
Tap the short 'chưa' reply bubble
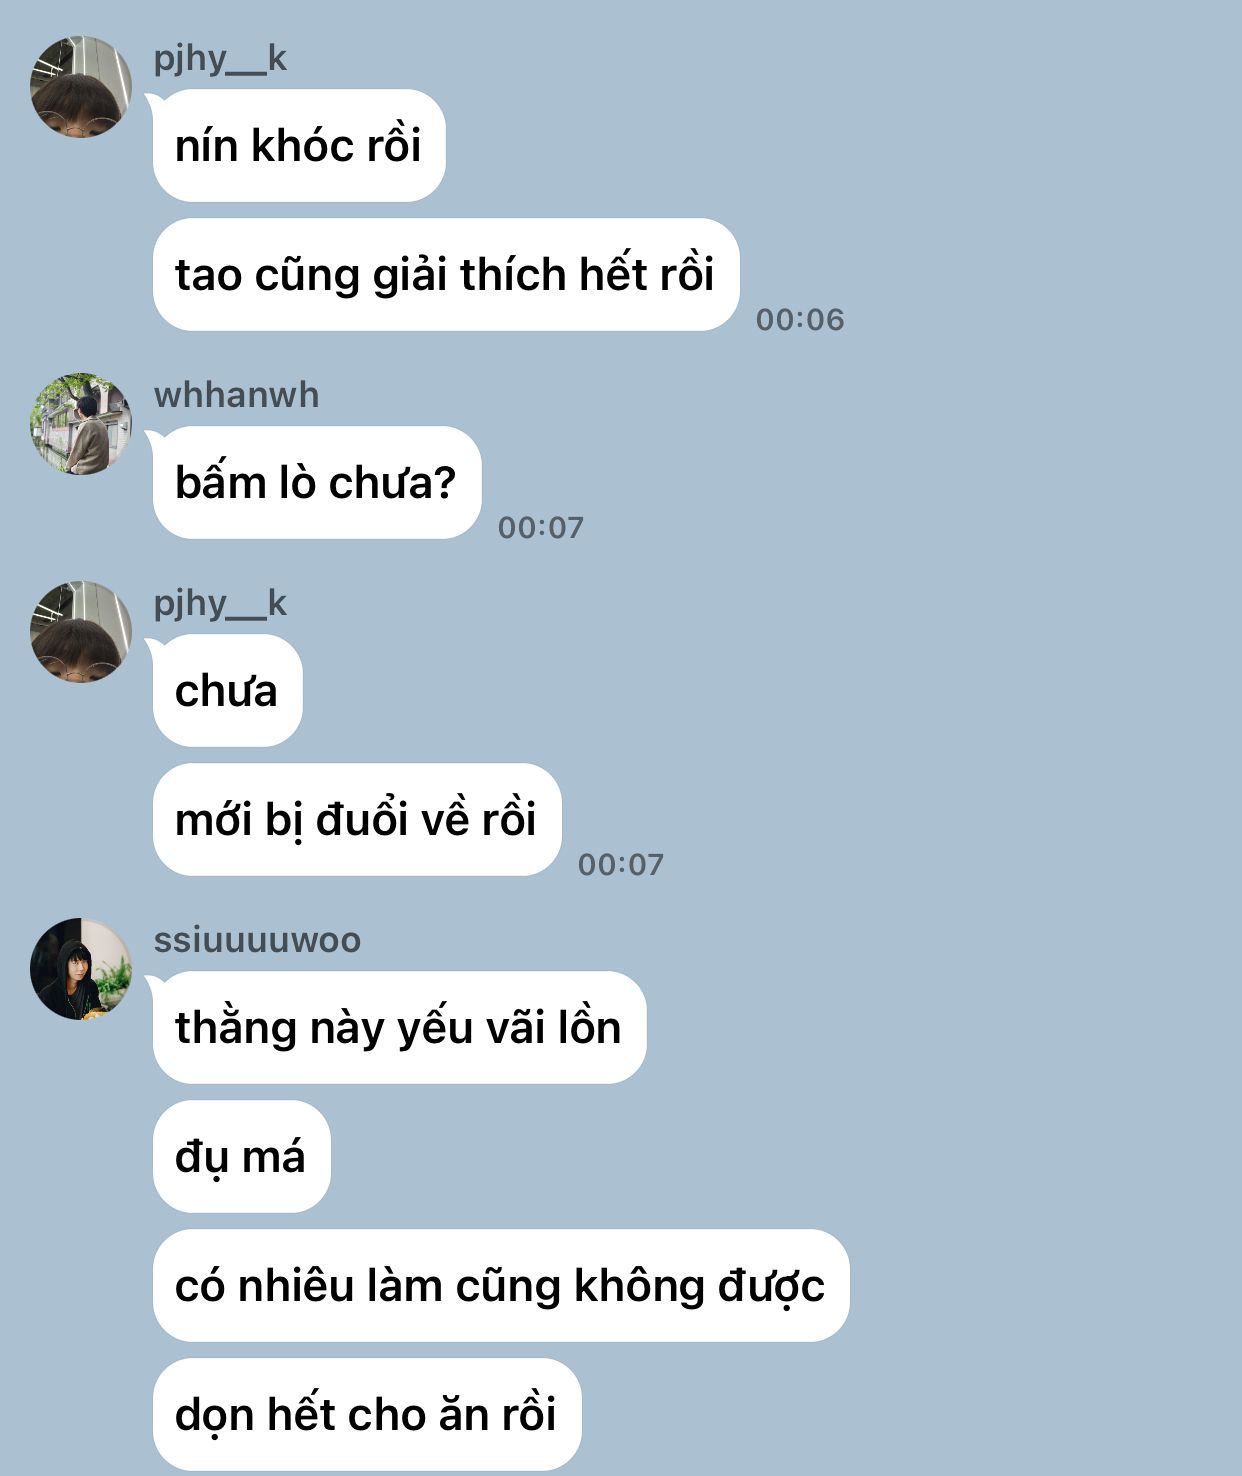[227, 691]
